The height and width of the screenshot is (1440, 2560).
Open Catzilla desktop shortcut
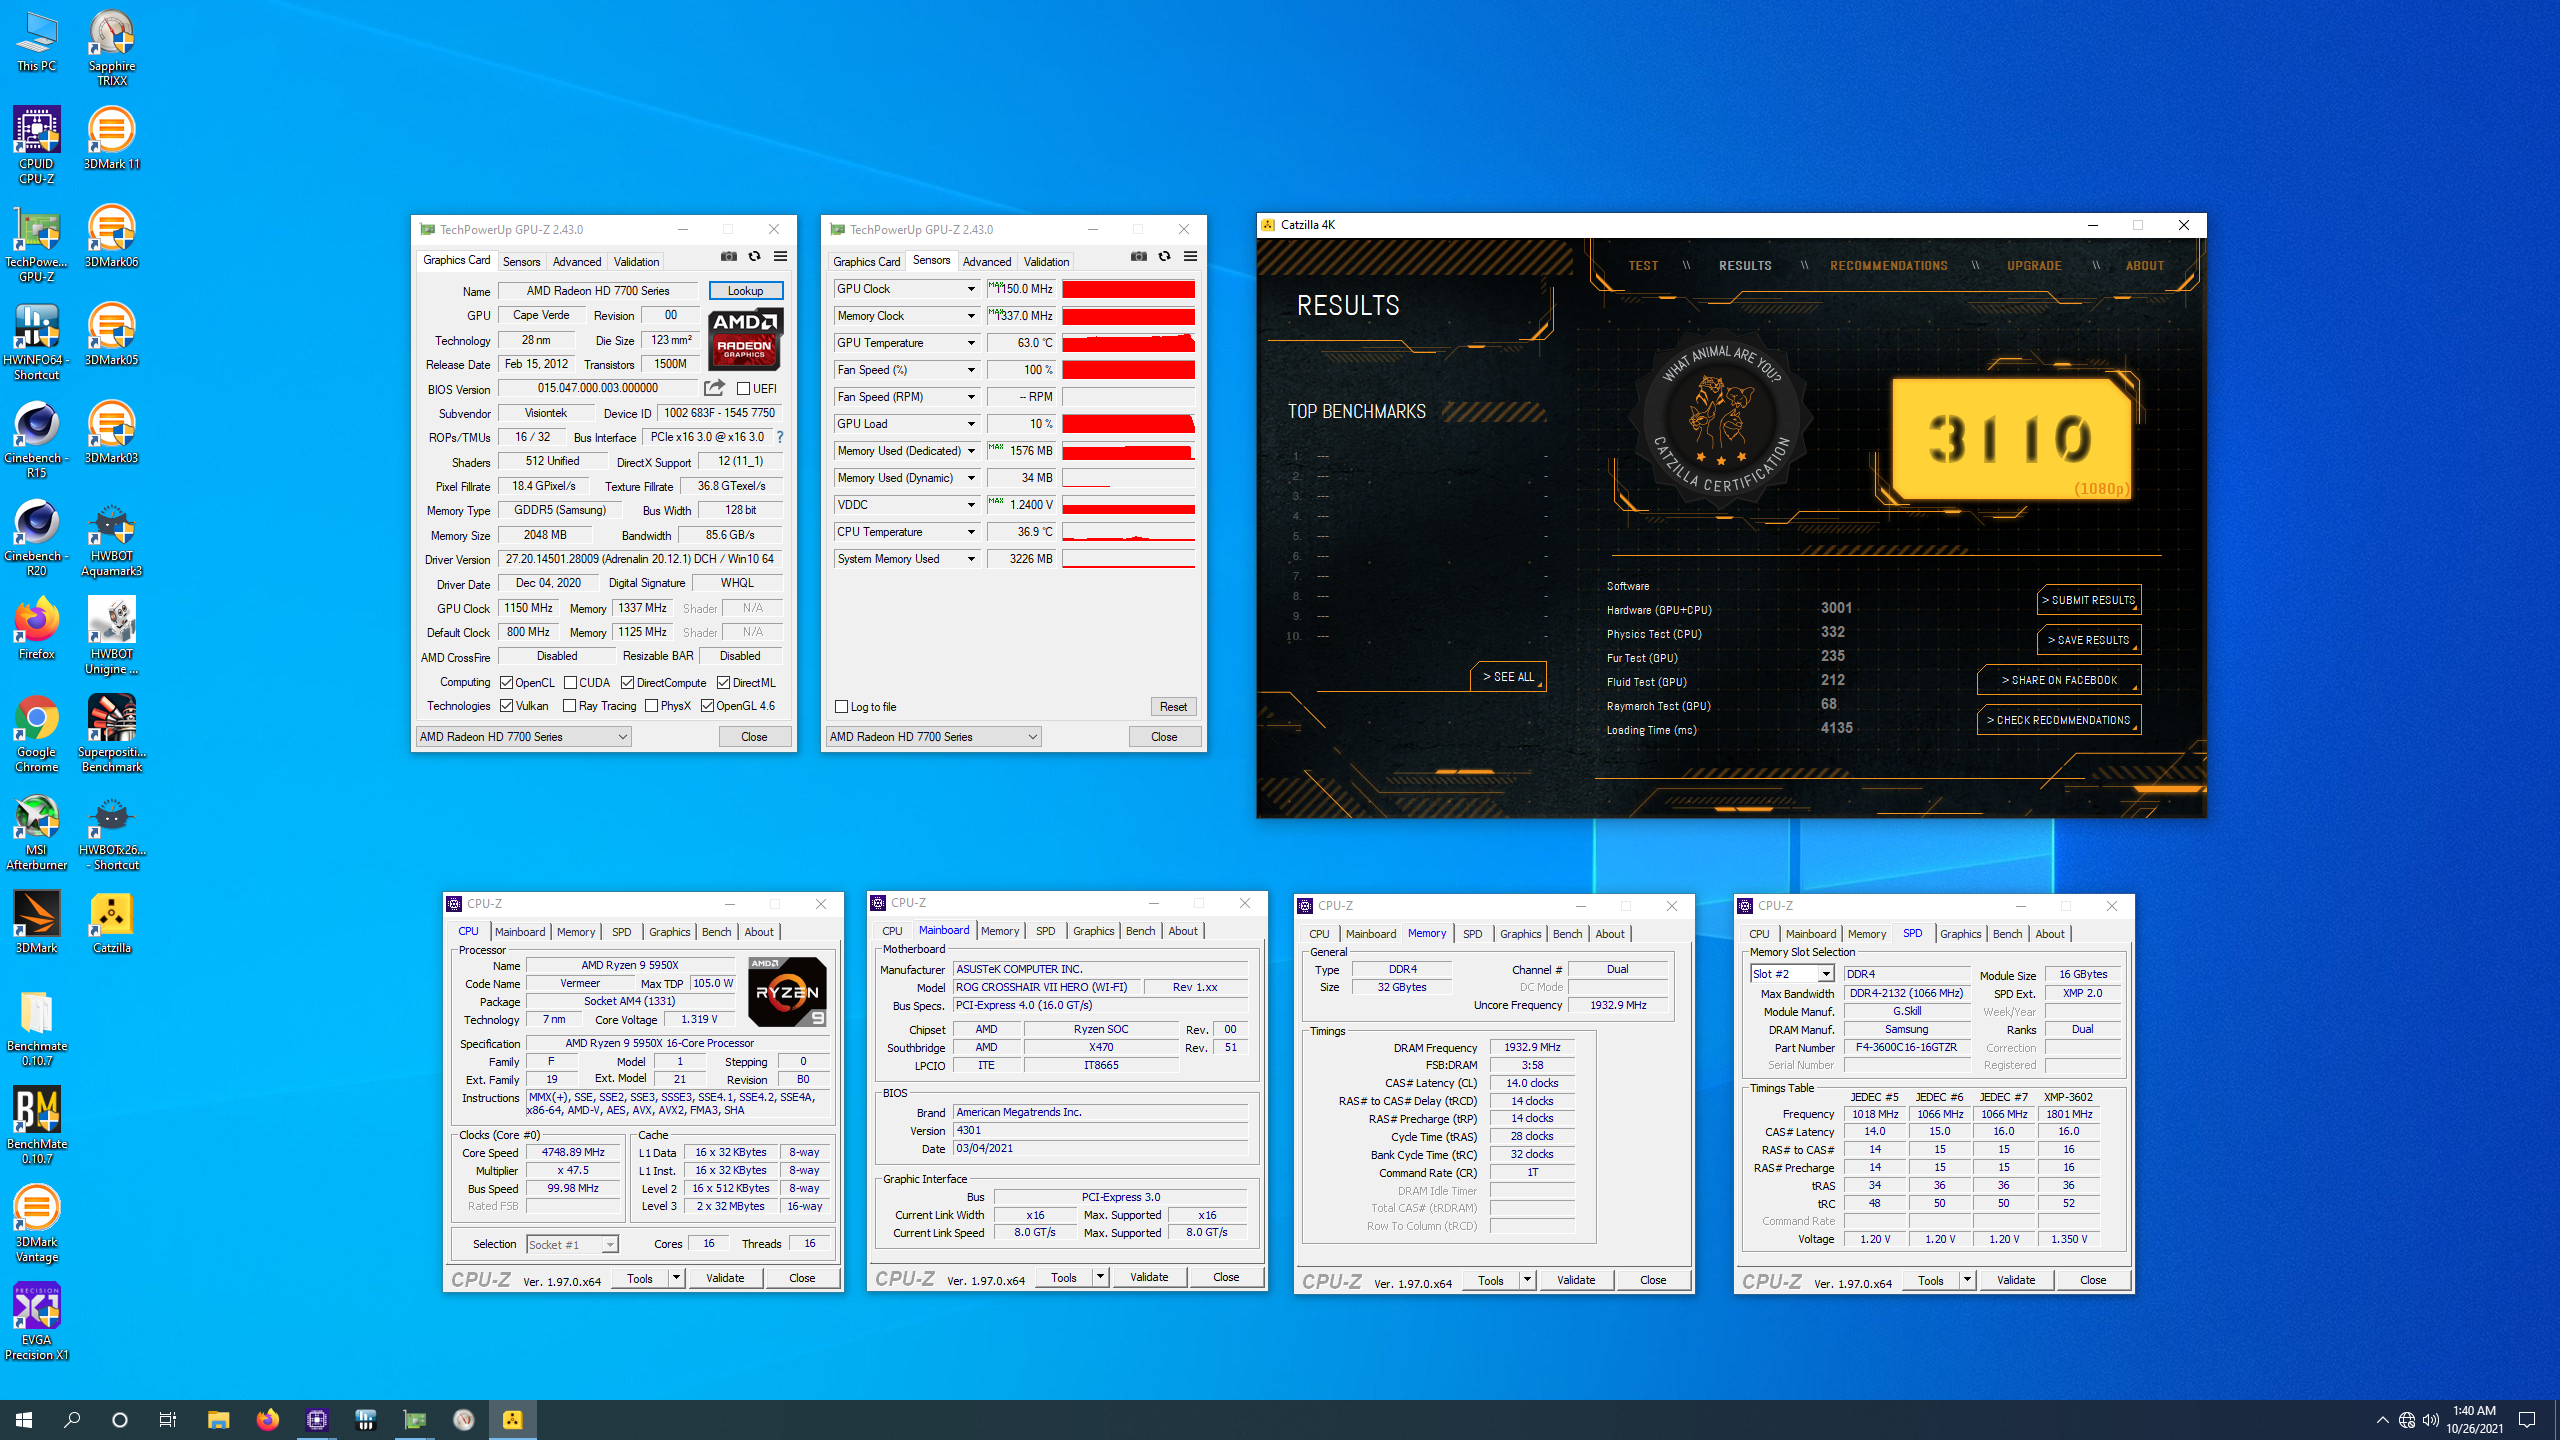pyautogui.click(x=111, y=922)
